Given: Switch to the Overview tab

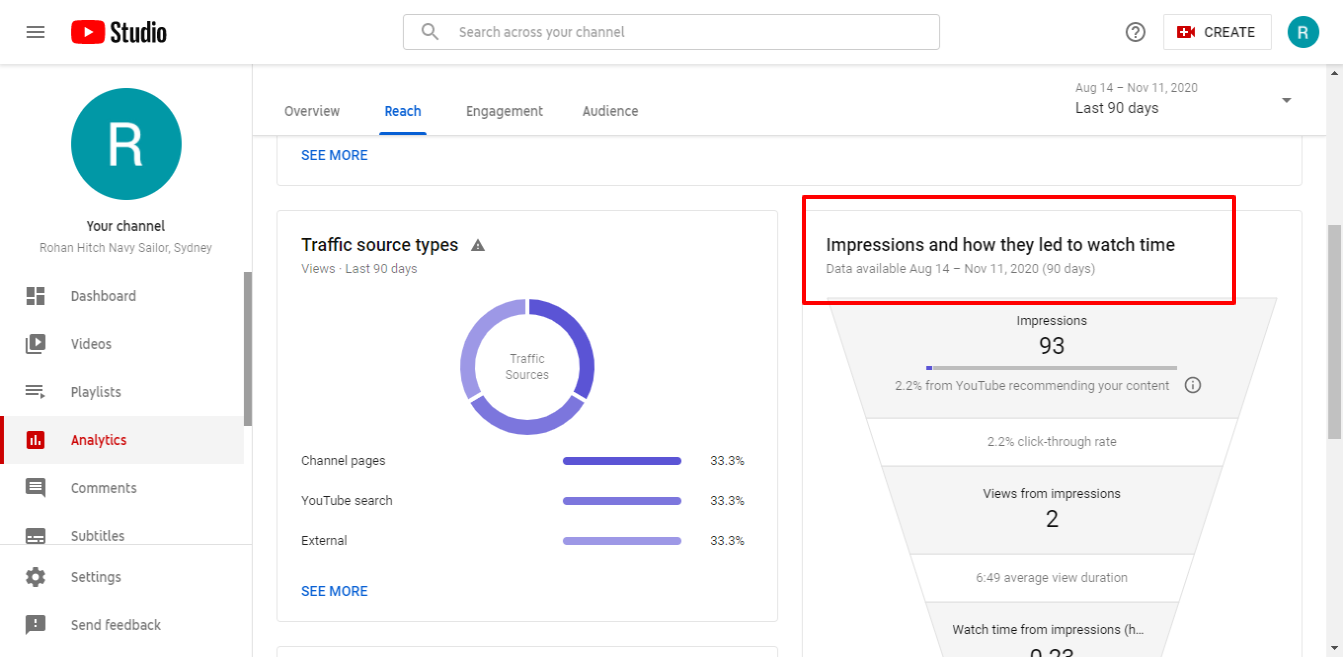Looking at the screenshot, I should pyautogui.click(x=312, y=111).
